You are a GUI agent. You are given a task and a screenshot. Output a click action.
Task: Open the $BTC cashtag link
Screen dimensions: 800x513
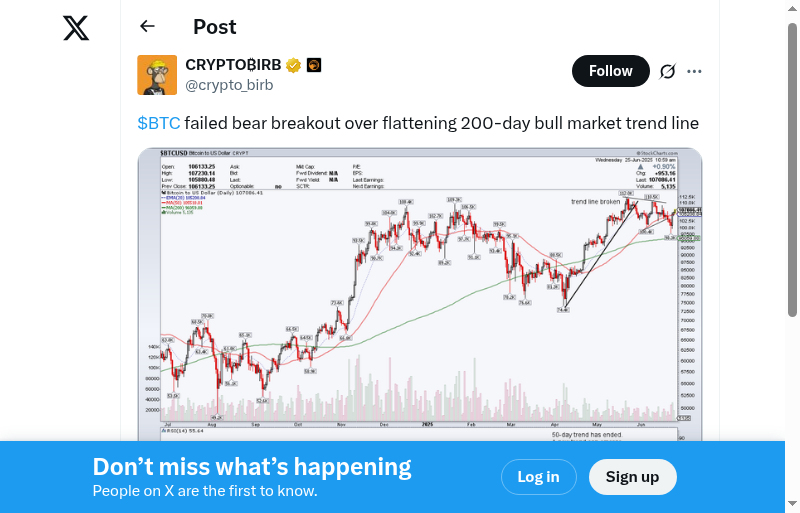pyautogui.click(x=159, y=124)
